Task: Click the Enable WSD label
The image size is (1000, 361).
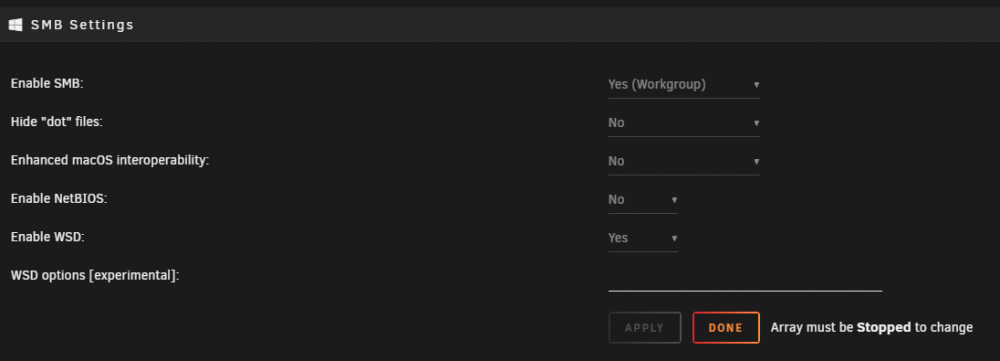Action: point(48,237)
